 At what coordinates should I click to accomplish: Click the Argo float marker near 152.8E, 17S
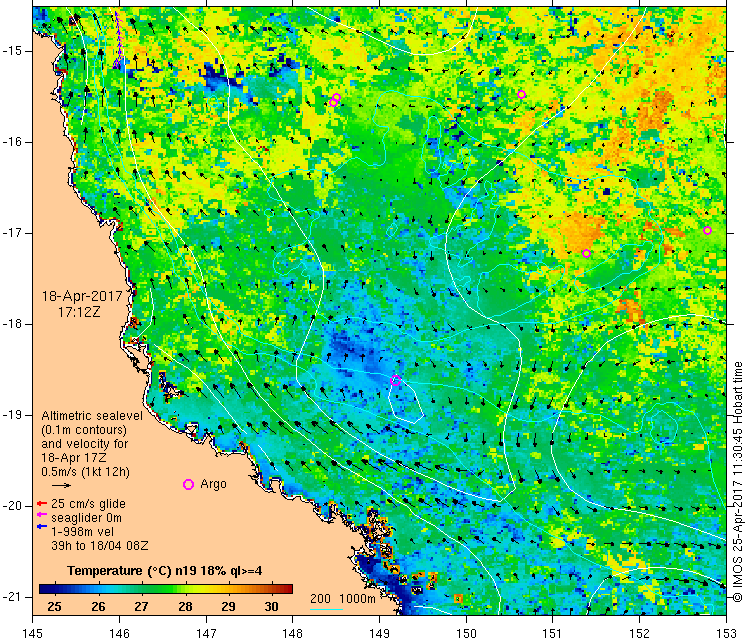[x=707, y=231]
